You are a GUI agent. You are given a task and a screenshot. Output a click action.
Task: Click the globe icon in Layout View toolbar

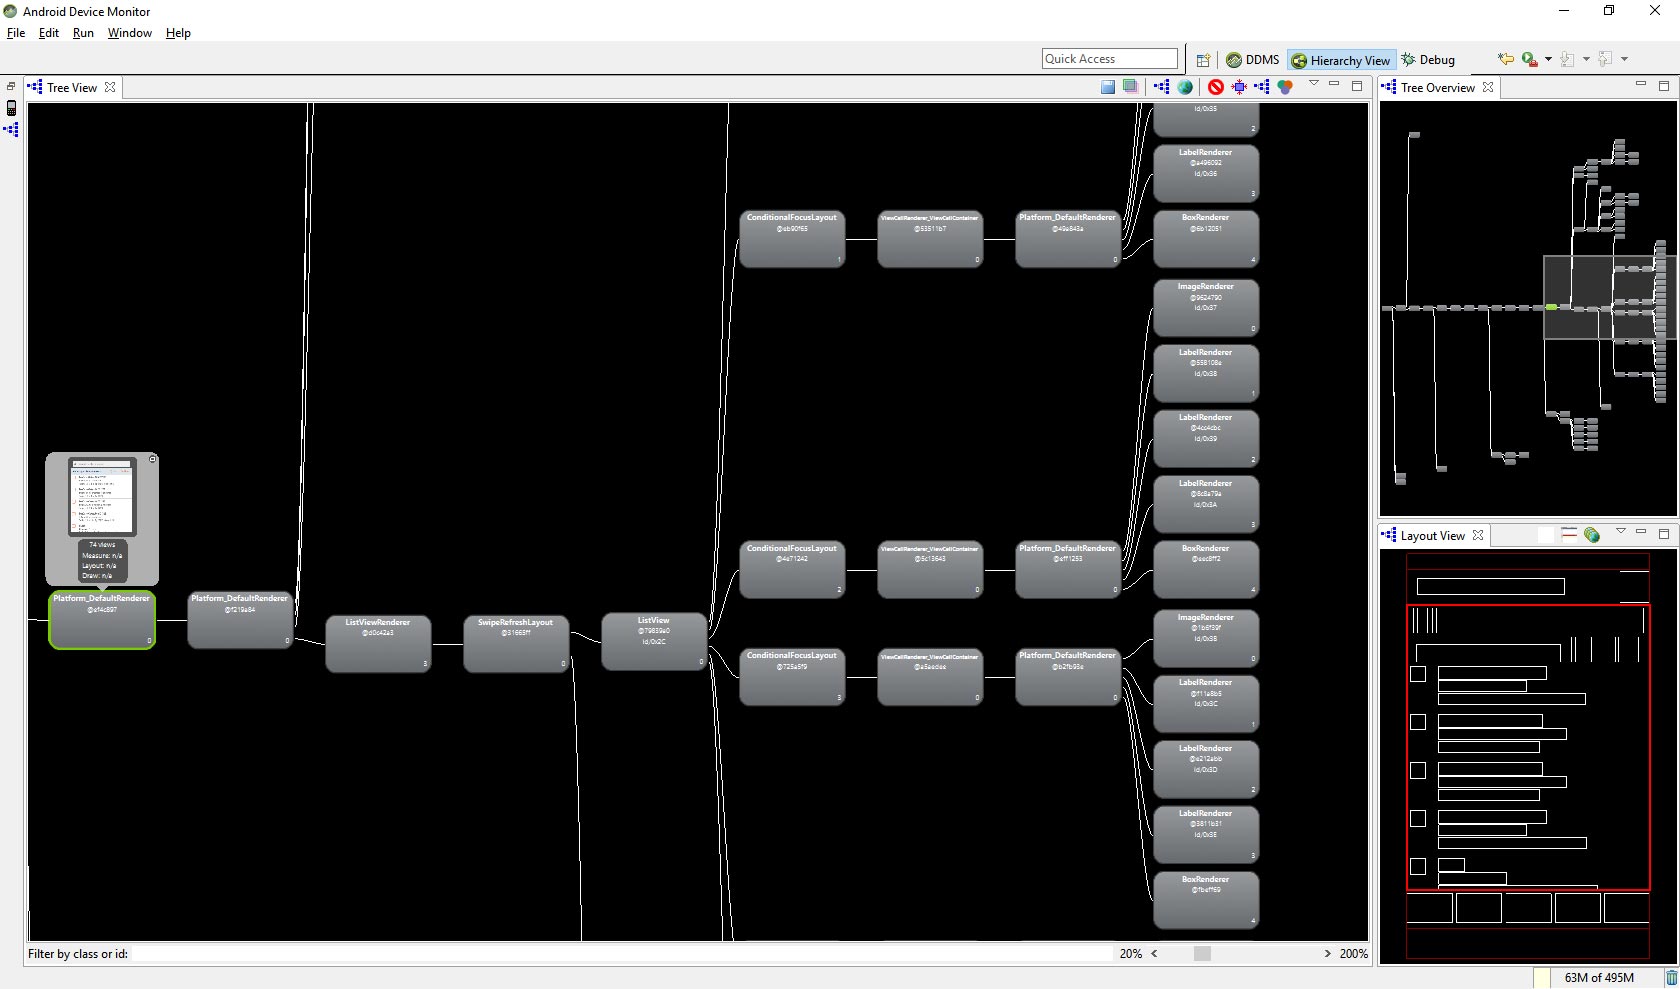coord(1592,535)
